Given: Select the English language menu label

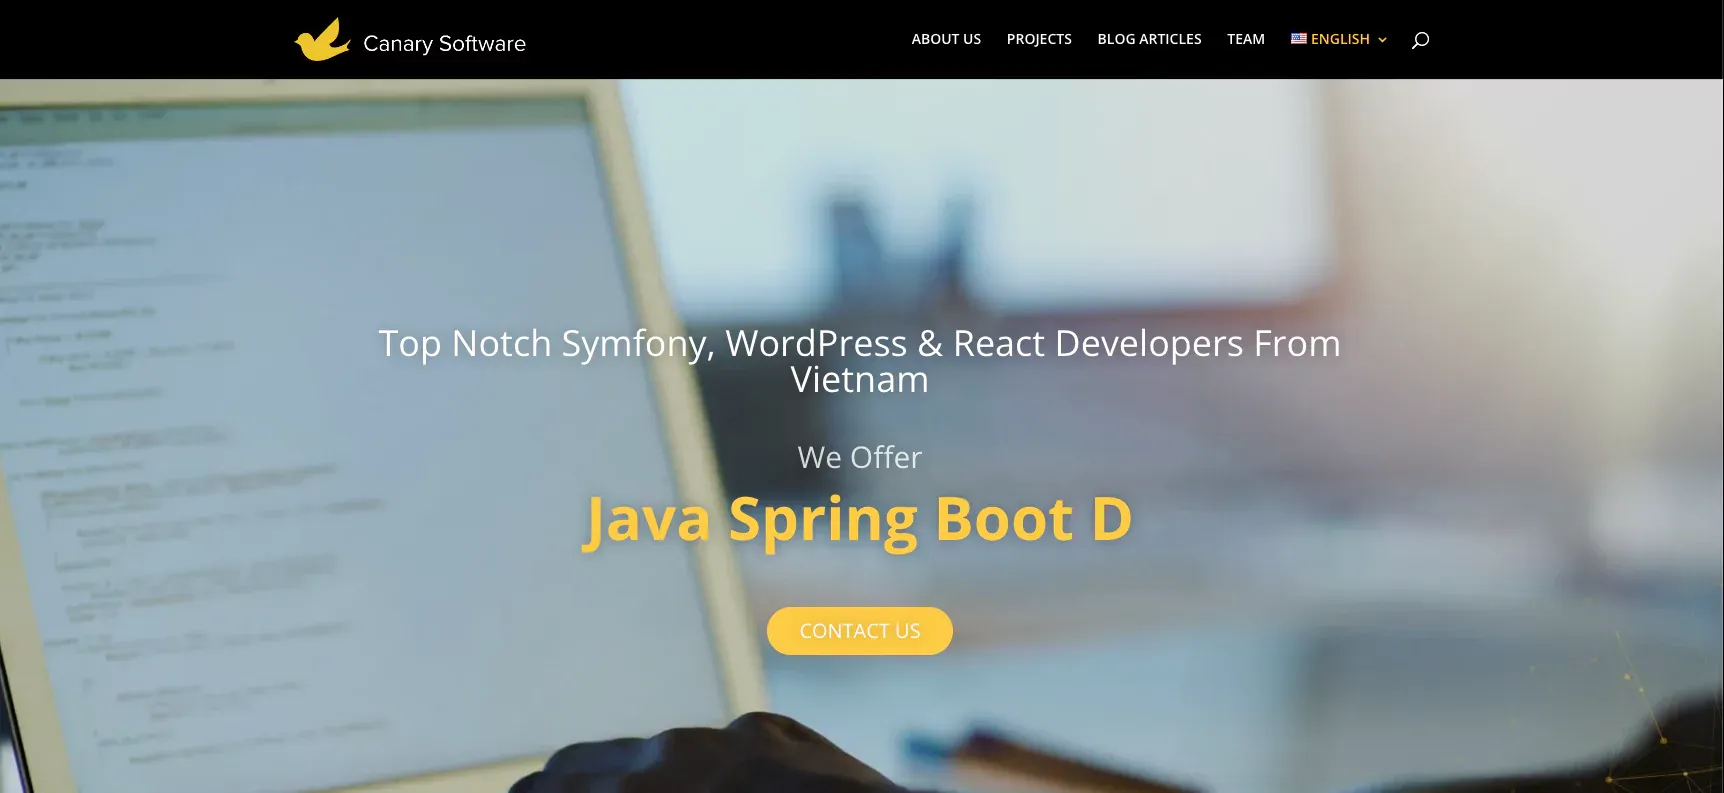Looking at the screenshot, I should (x=1340, y=39).
